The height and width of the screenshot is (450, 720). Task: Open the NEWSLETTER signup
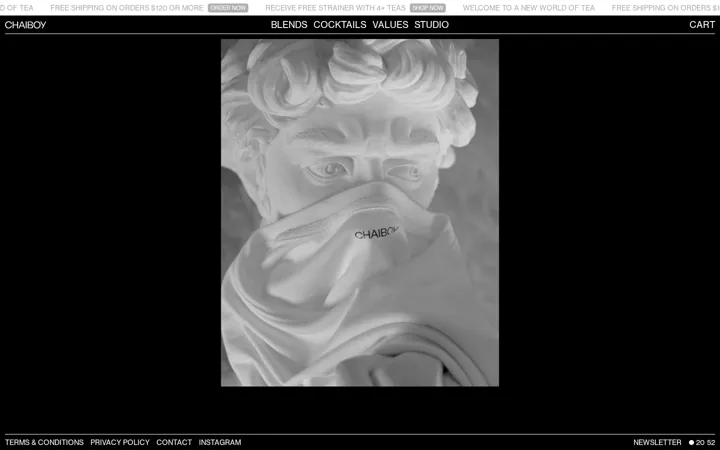[657, 442]
